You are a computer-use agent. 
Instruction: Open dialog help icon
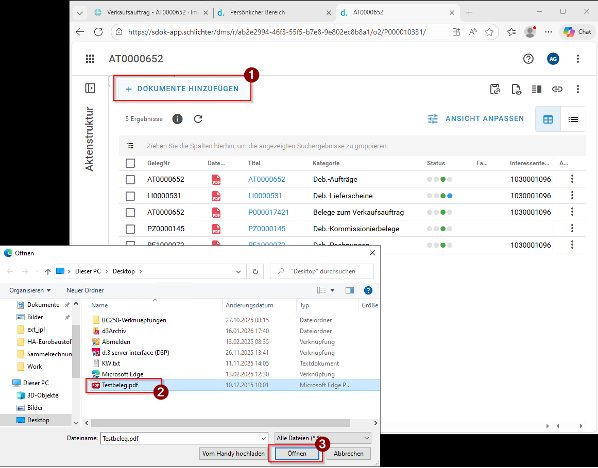(x=368, y=291)
